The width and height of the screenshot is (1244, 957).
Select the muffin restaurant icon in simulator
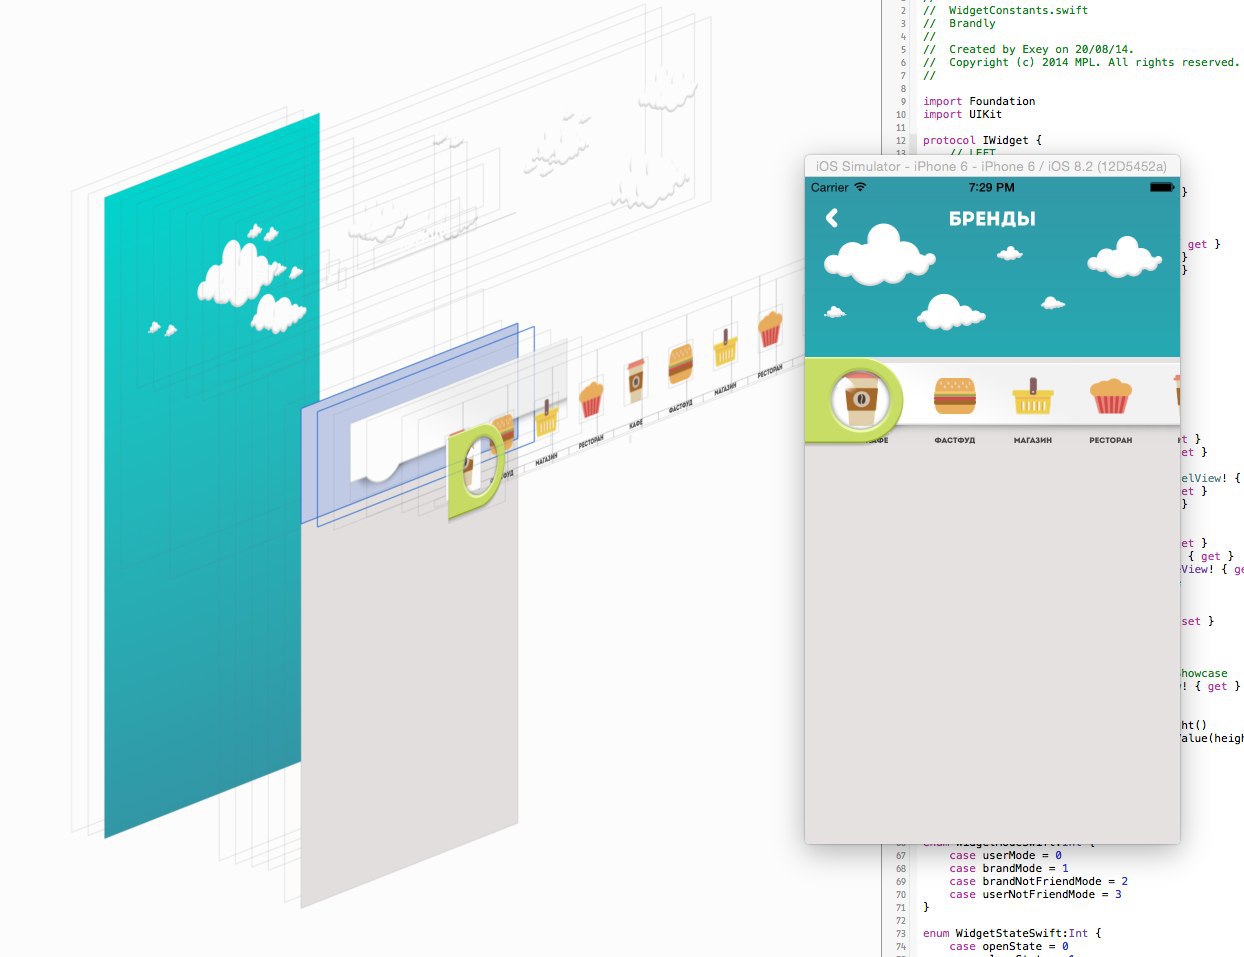click(1110, 396)
